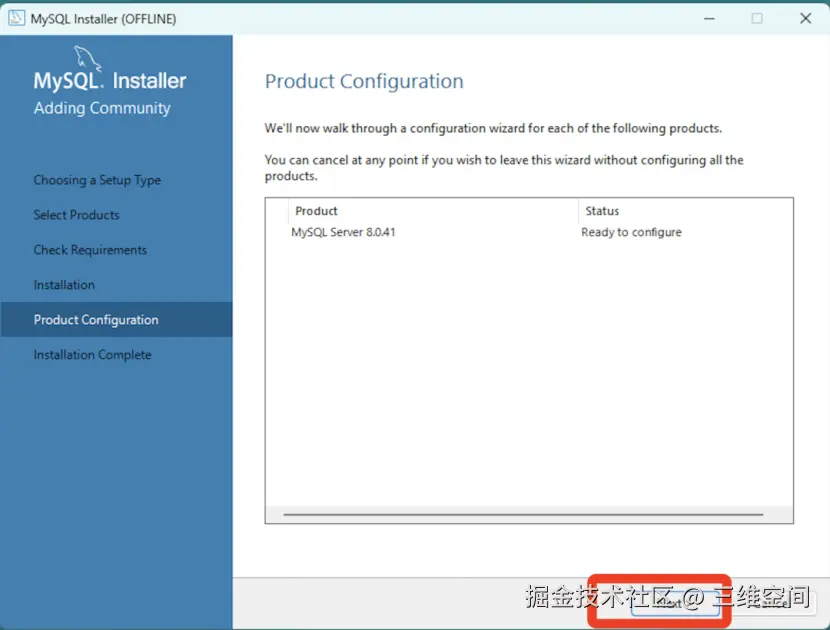Click the MySQL Installer title bar icon
The width and height of the screenshot is (830, 630).
[x=16, y=18]
